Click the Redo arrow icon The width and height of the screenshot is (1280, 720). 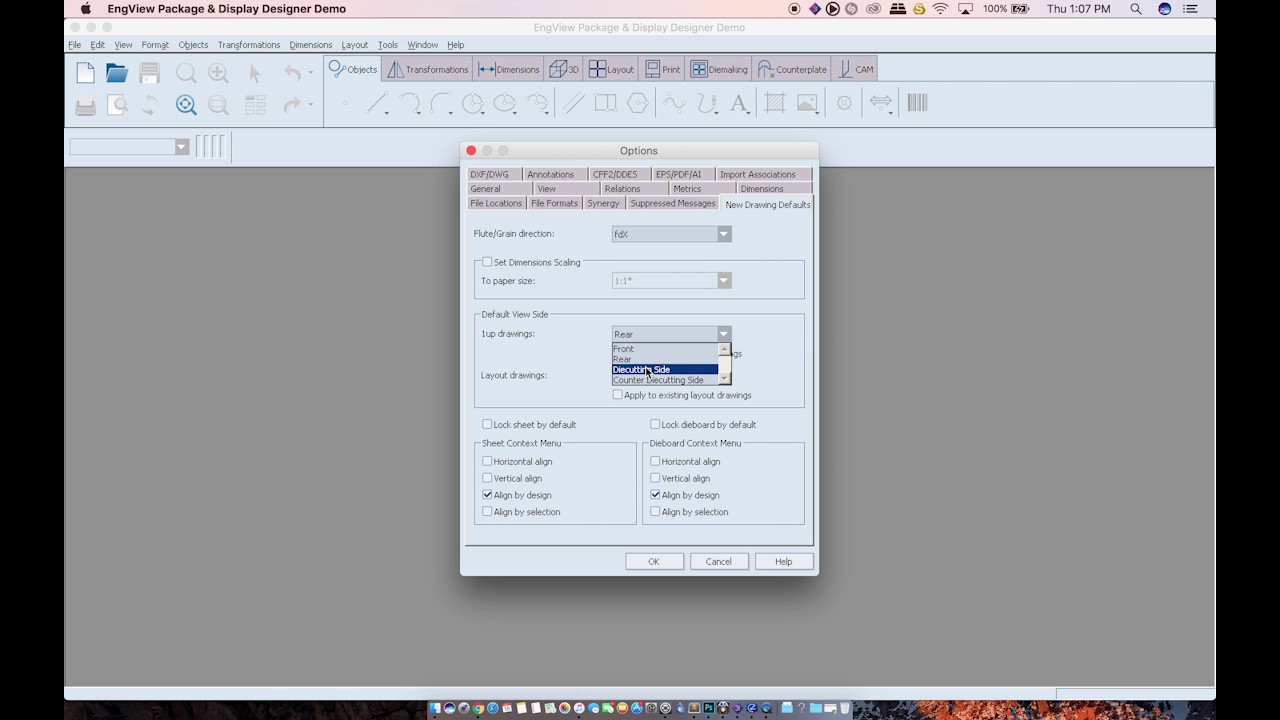click(292, 105)
